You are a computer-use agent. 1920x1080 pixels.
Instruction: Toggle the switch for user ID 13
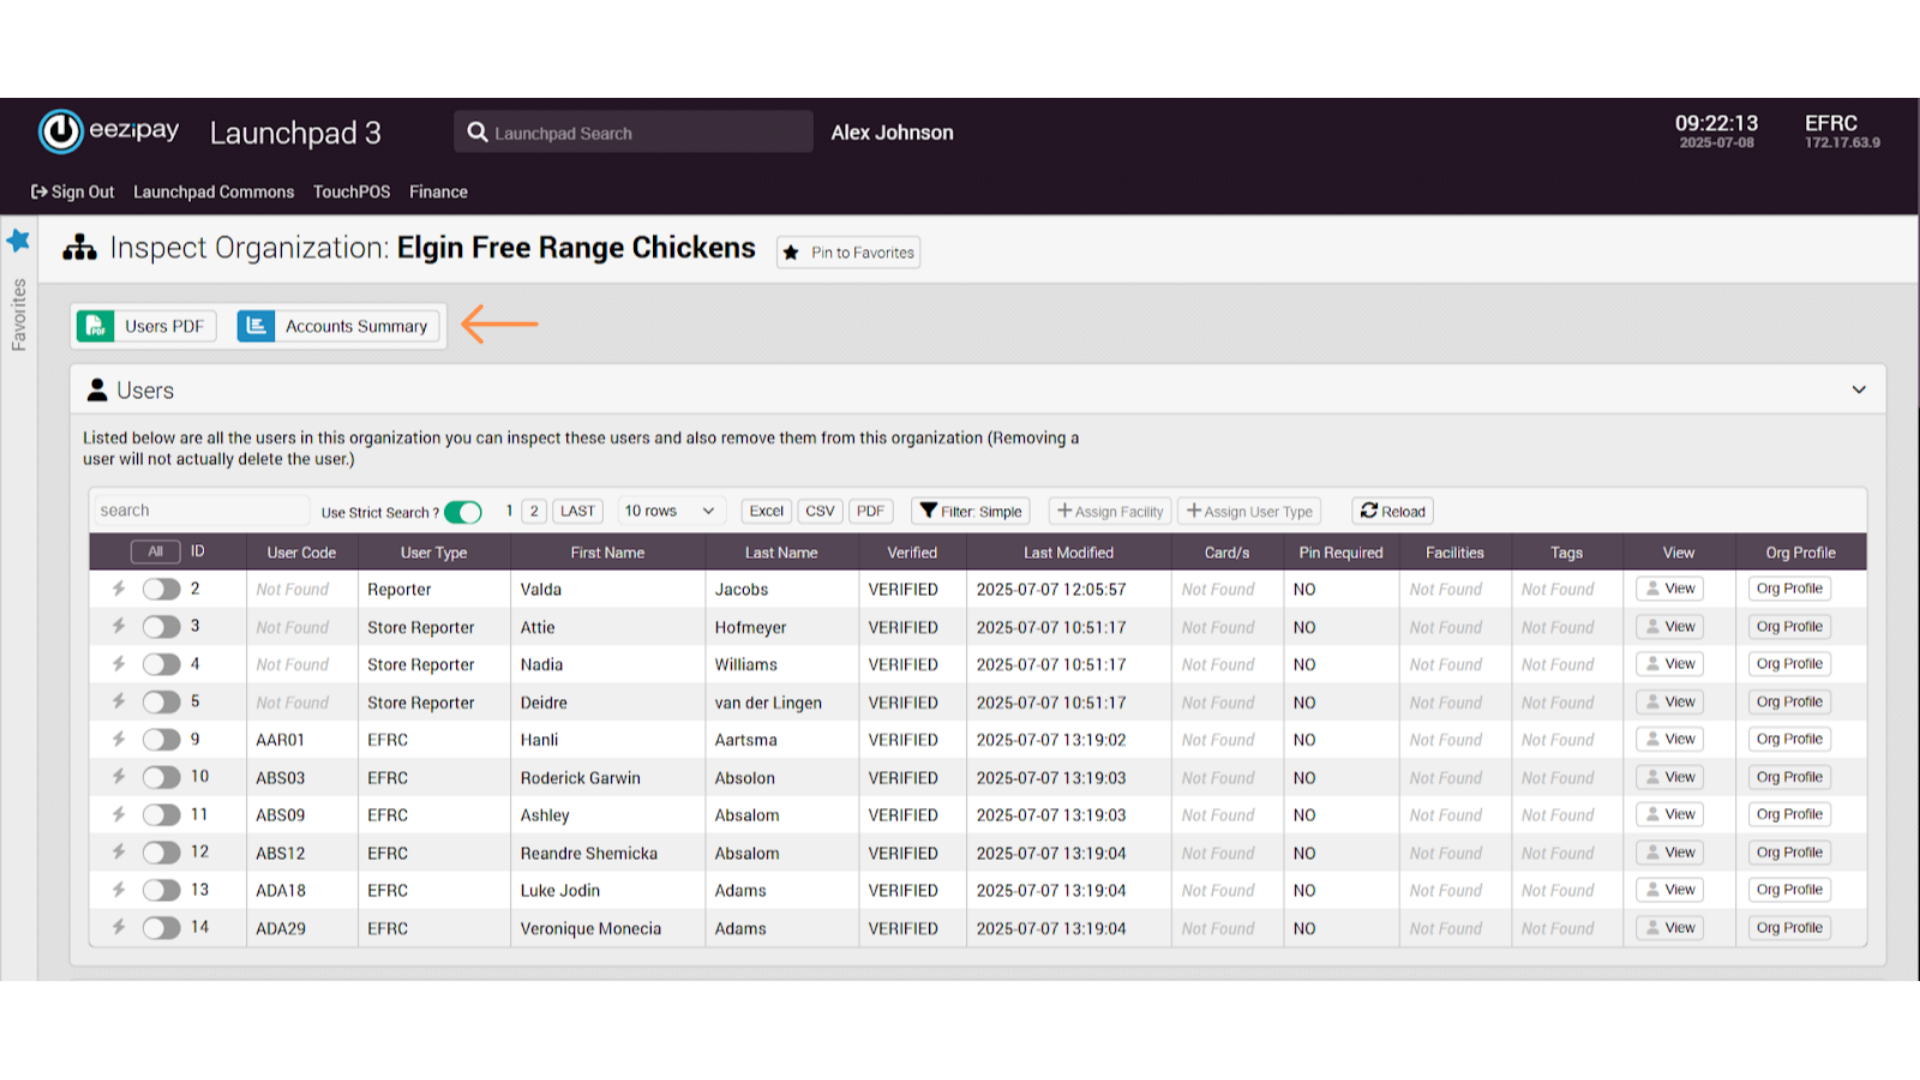161,889
